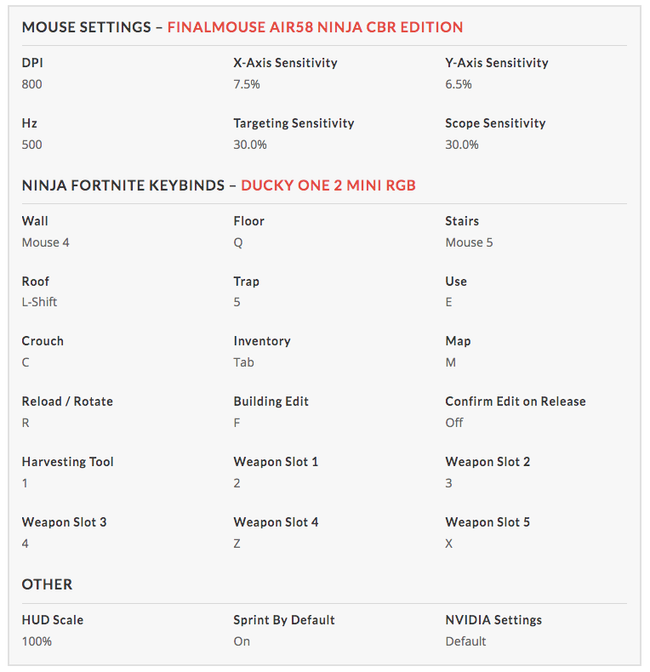Click the Sprint By Default value On
650x672 pixels.
click(x=242, y=641)
